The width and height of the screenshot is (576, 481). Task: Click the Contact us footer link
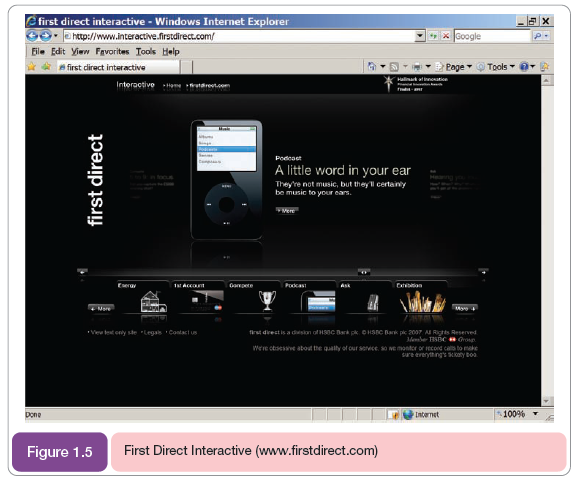[181, 332]
